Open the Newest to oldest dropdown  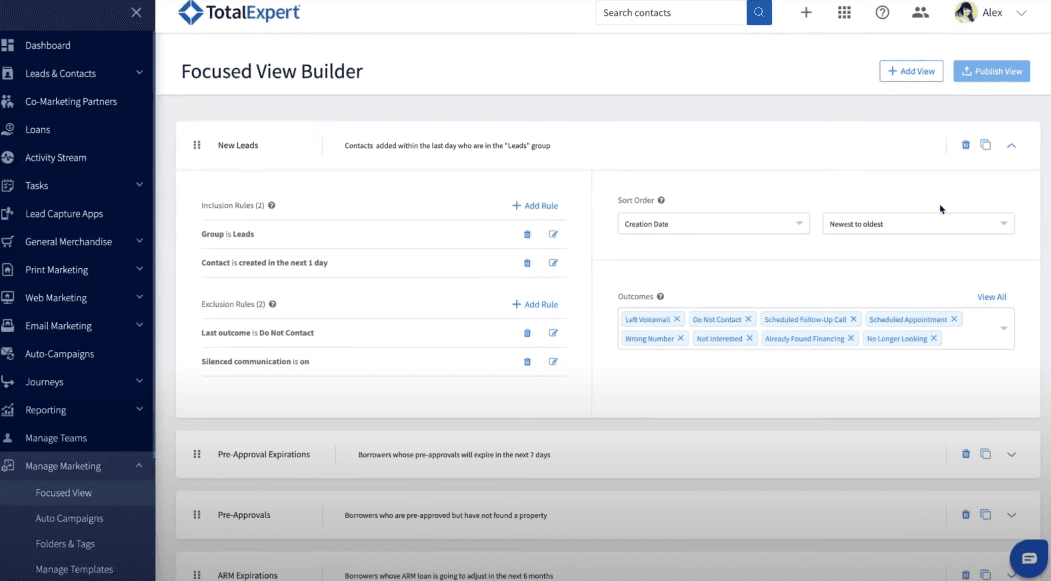(x=918, y=224)
